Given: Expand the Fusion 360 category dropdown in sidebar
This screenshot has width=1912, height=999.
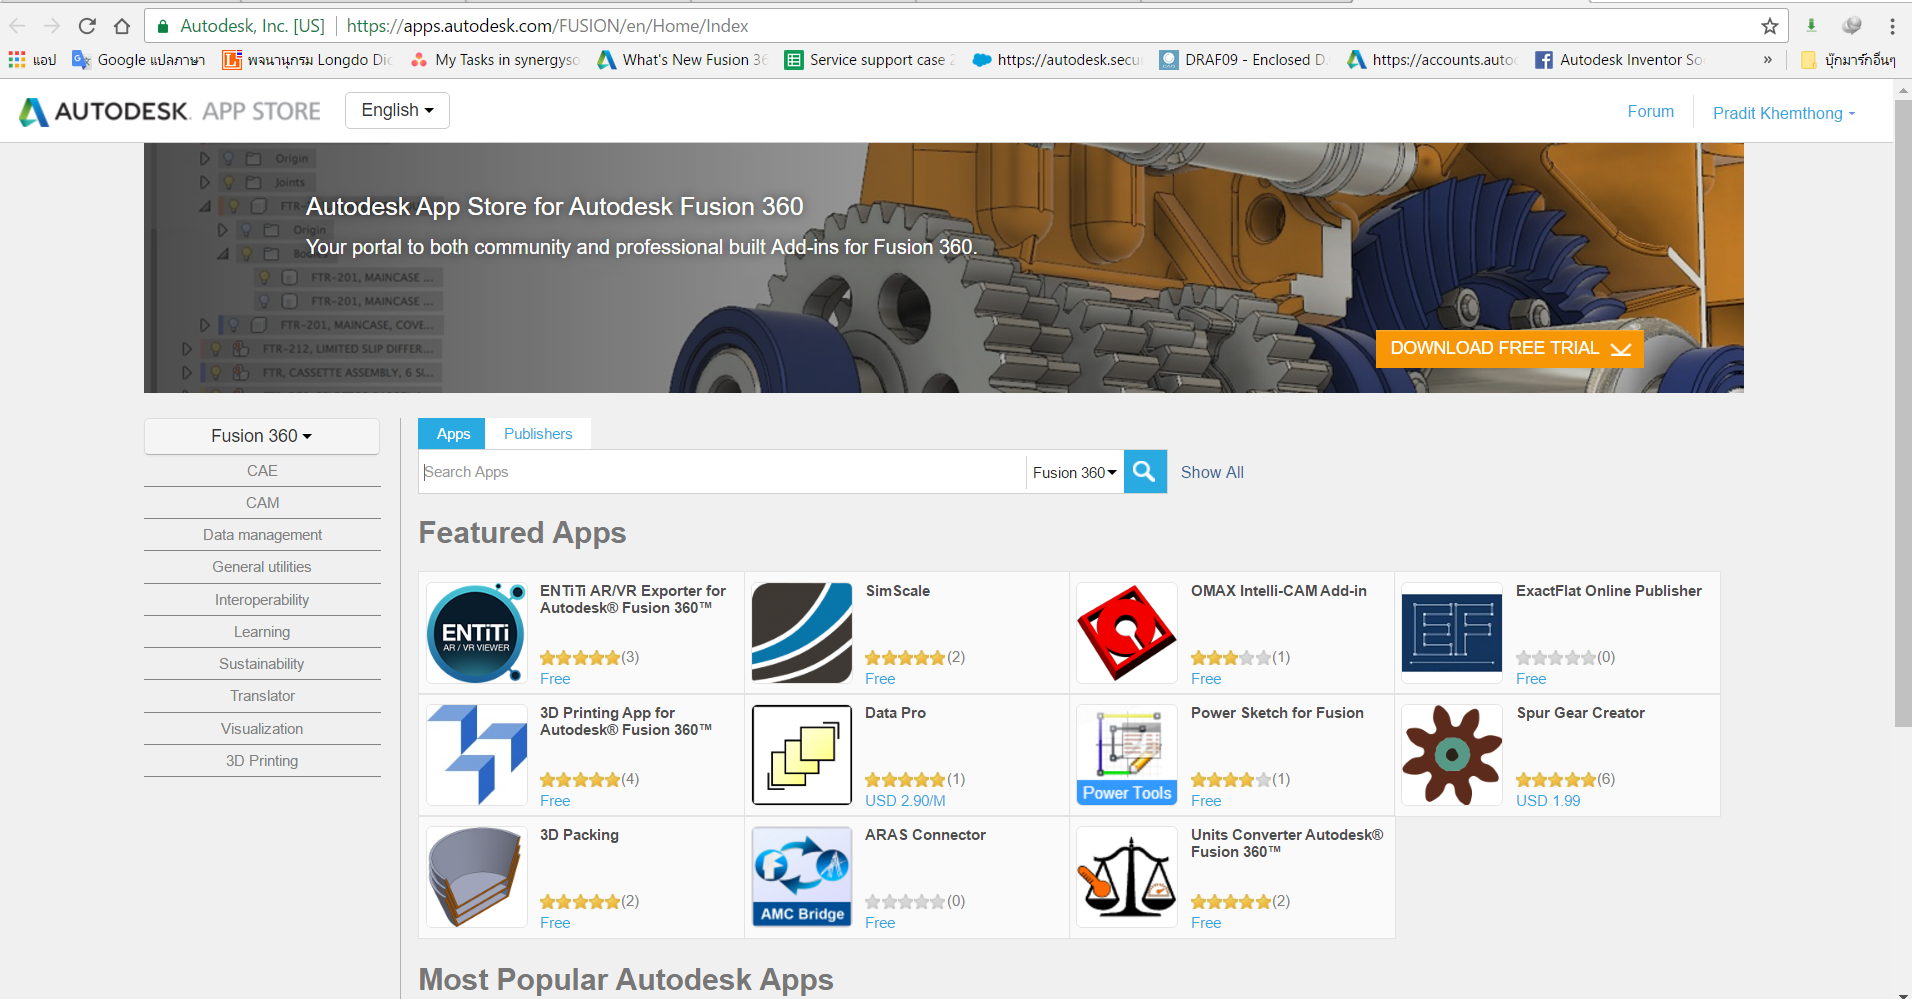Looking at the screenshot, I should pyautogui.click(x=261, y=436).
